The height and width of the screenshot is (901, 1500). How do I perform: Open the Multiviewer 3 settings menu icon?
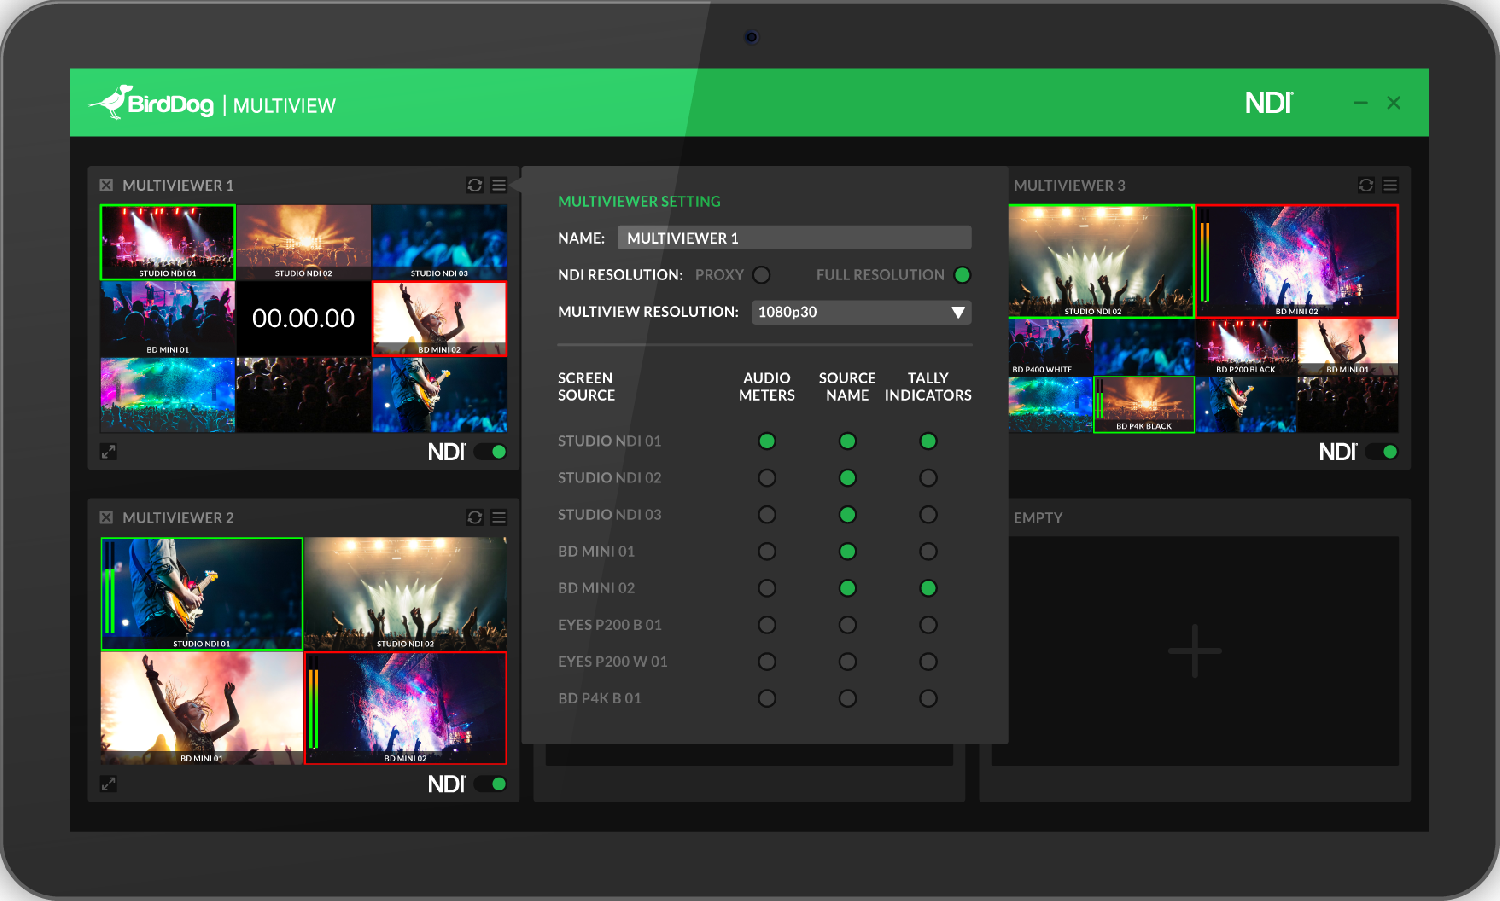pos(1390,185)
